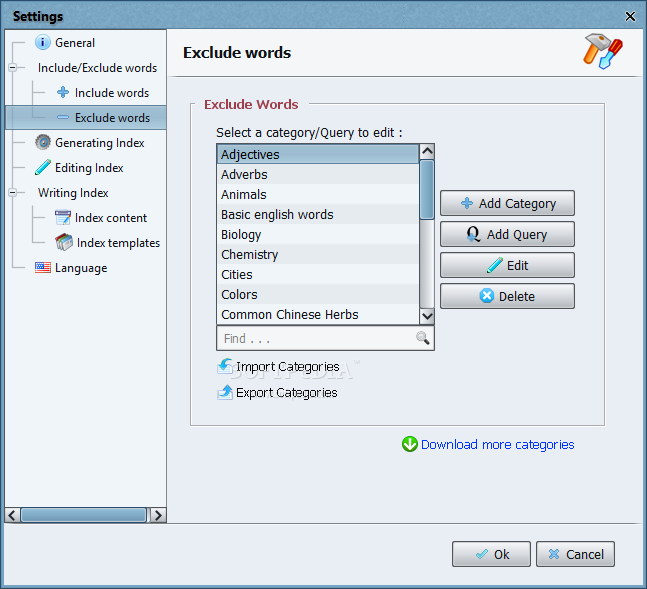The height and width of the screenshot is (589, 647).
Task: Click Export Categories
Action: 286,392
